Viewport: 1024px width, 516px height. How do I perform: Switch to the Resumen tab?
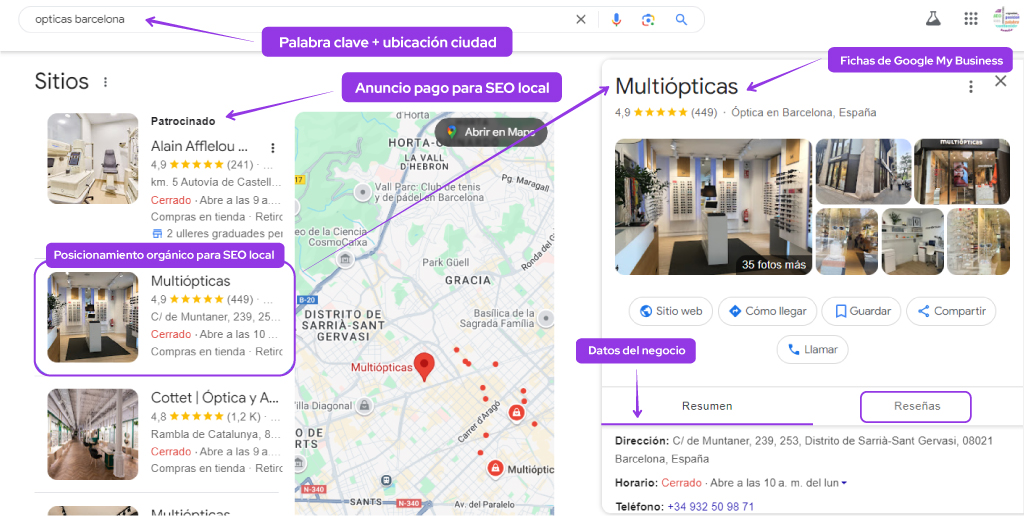click(707, 406)
